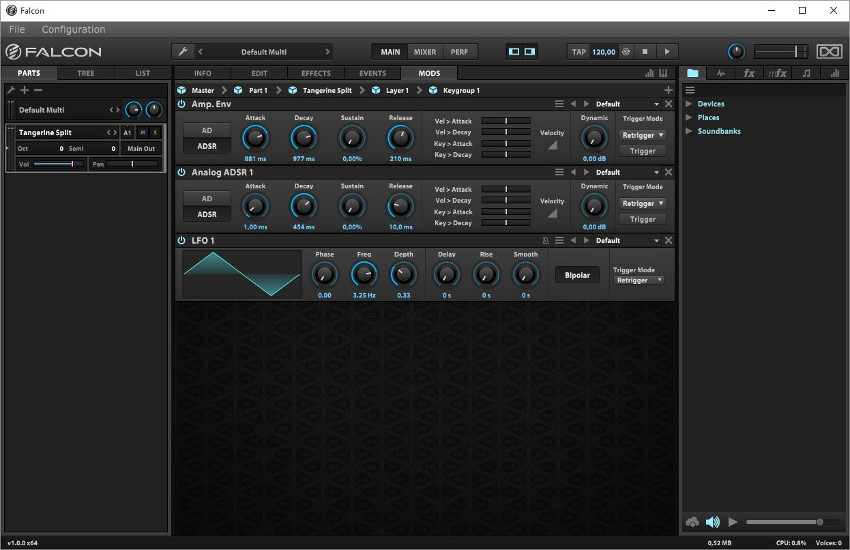Open Analog ADSR 1 Retrigger mode dropdown

642,204
